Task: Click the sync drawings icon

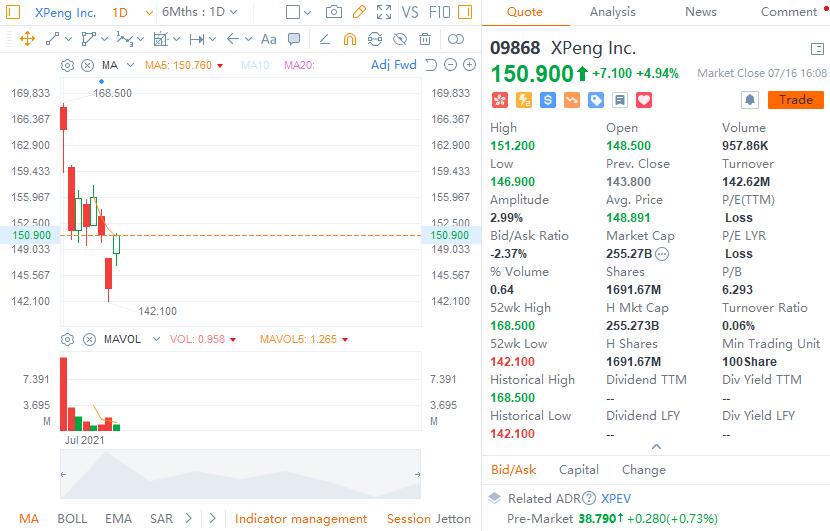Action: 375,39
